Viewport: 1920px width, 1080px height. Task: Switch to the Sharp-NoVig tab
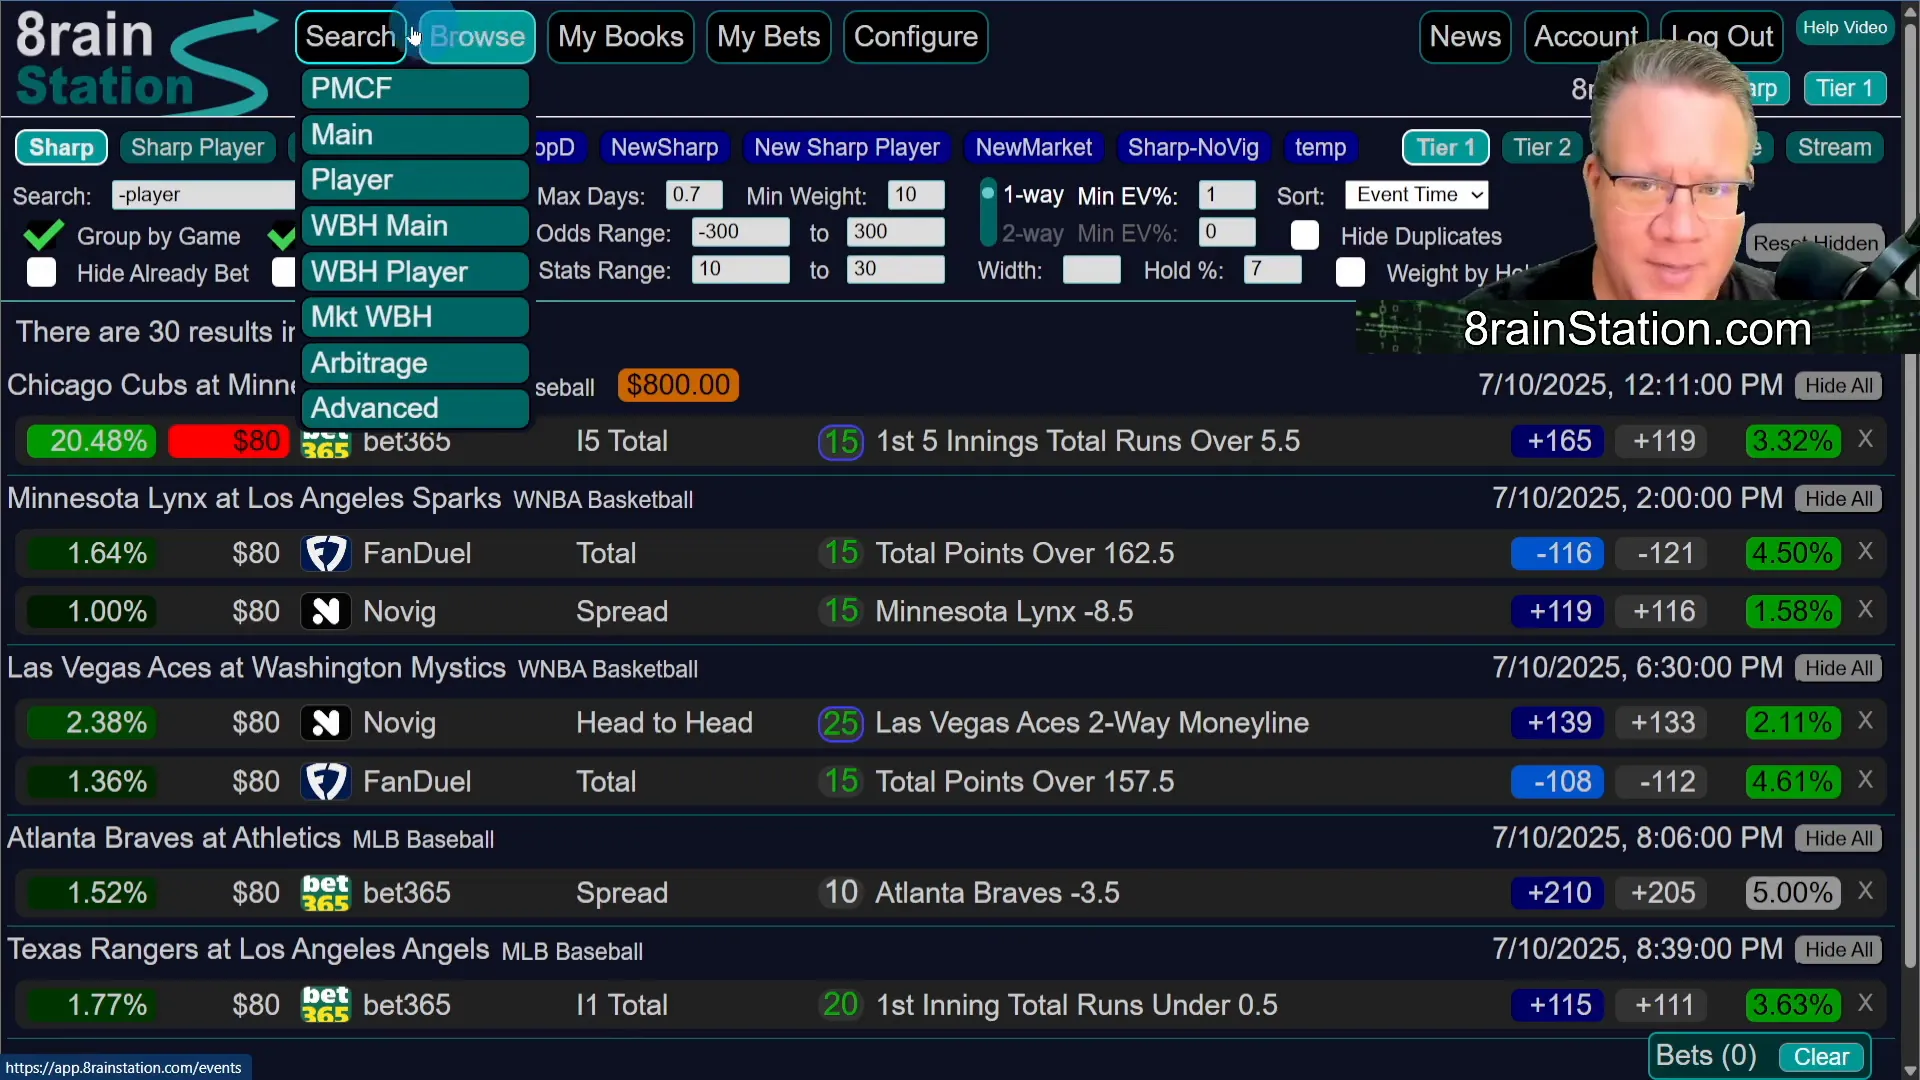(1192, 148)
